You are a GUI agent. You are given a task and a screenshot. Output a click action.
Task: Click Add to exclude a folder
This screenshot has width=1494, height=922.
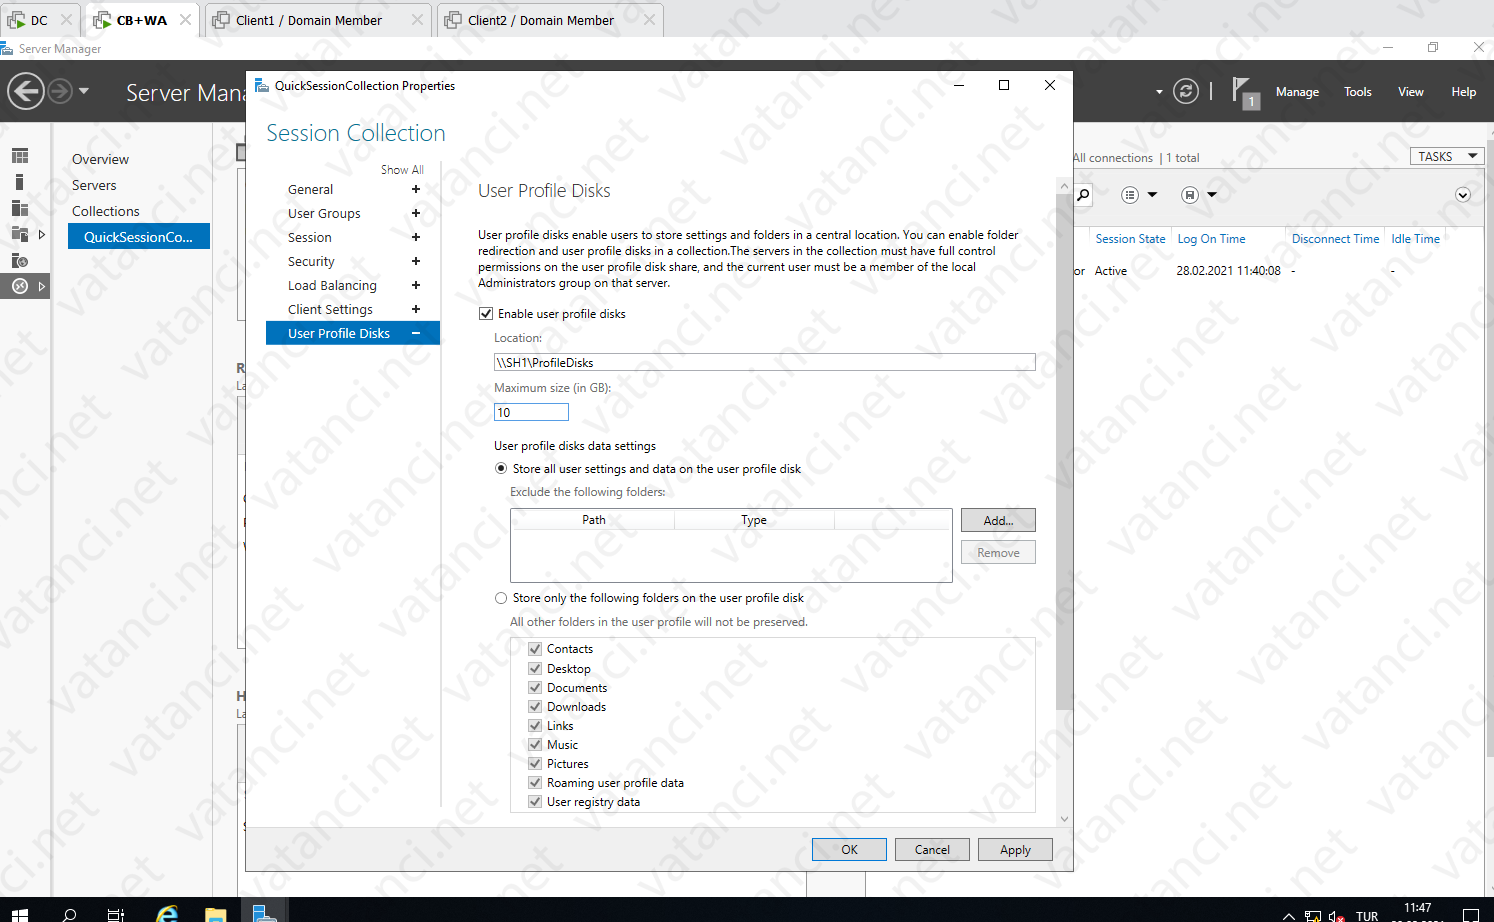pos(997,520)
